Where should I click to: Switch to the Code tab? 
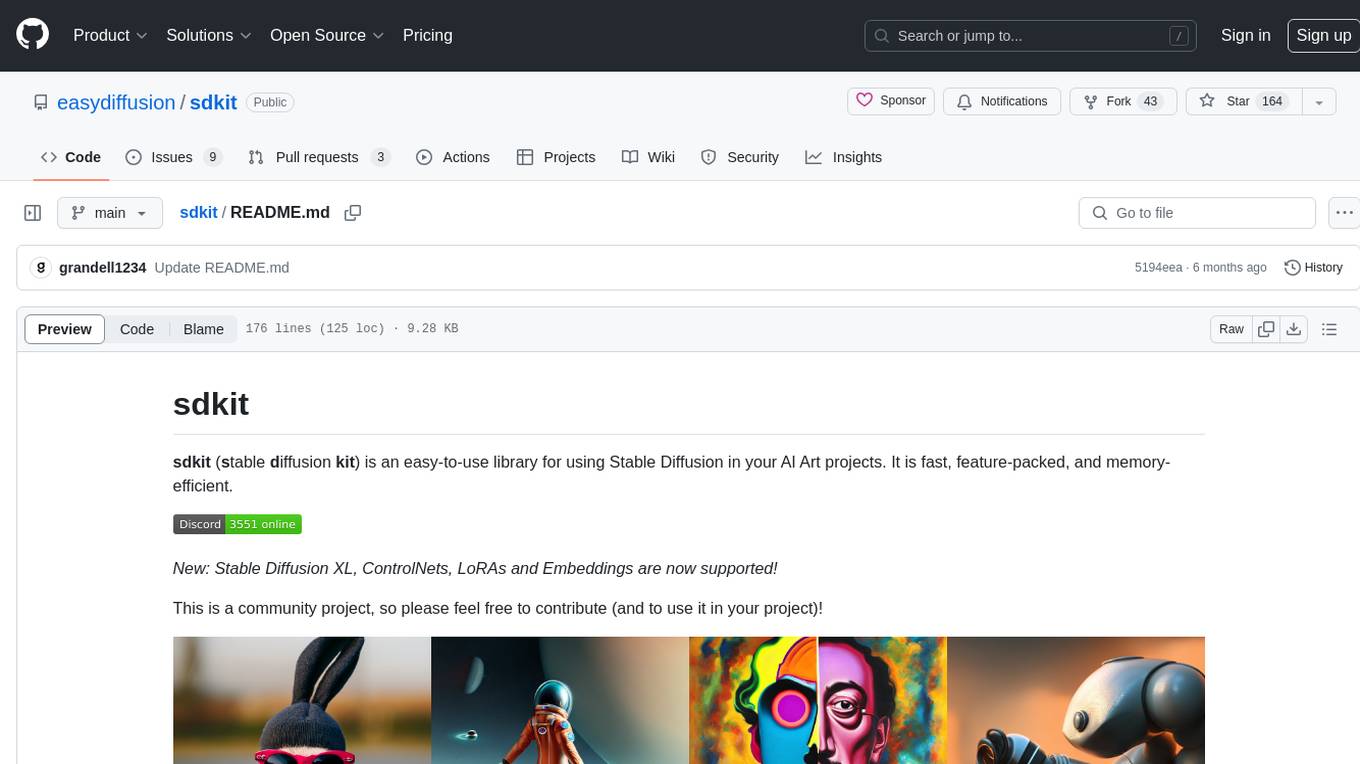[71, 157]
